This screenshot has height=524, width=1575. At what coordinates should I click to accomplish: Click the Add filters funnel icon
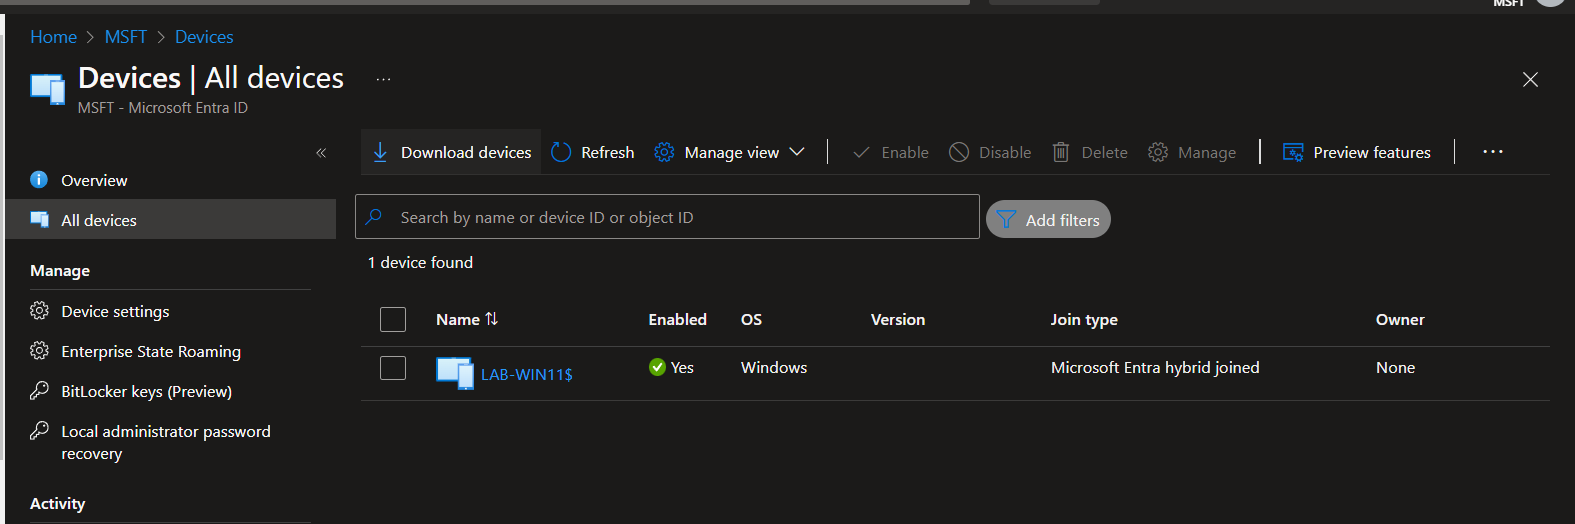pyautogui.click(x=1006, y=220)
